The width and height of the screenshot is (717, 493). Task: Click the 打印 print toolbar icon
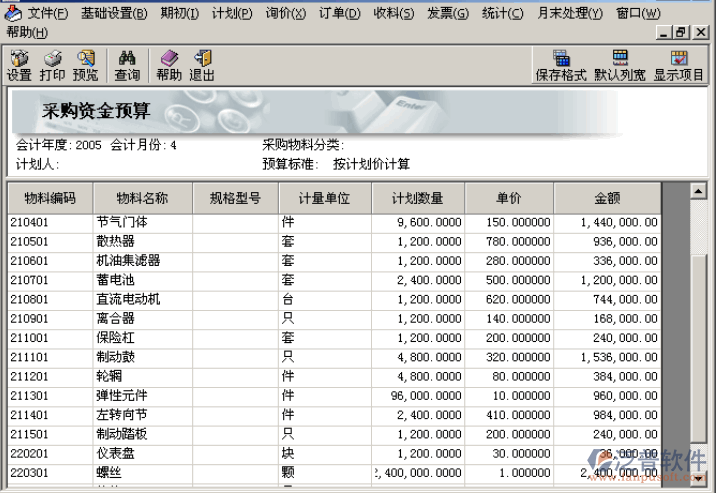pos(52,66)
